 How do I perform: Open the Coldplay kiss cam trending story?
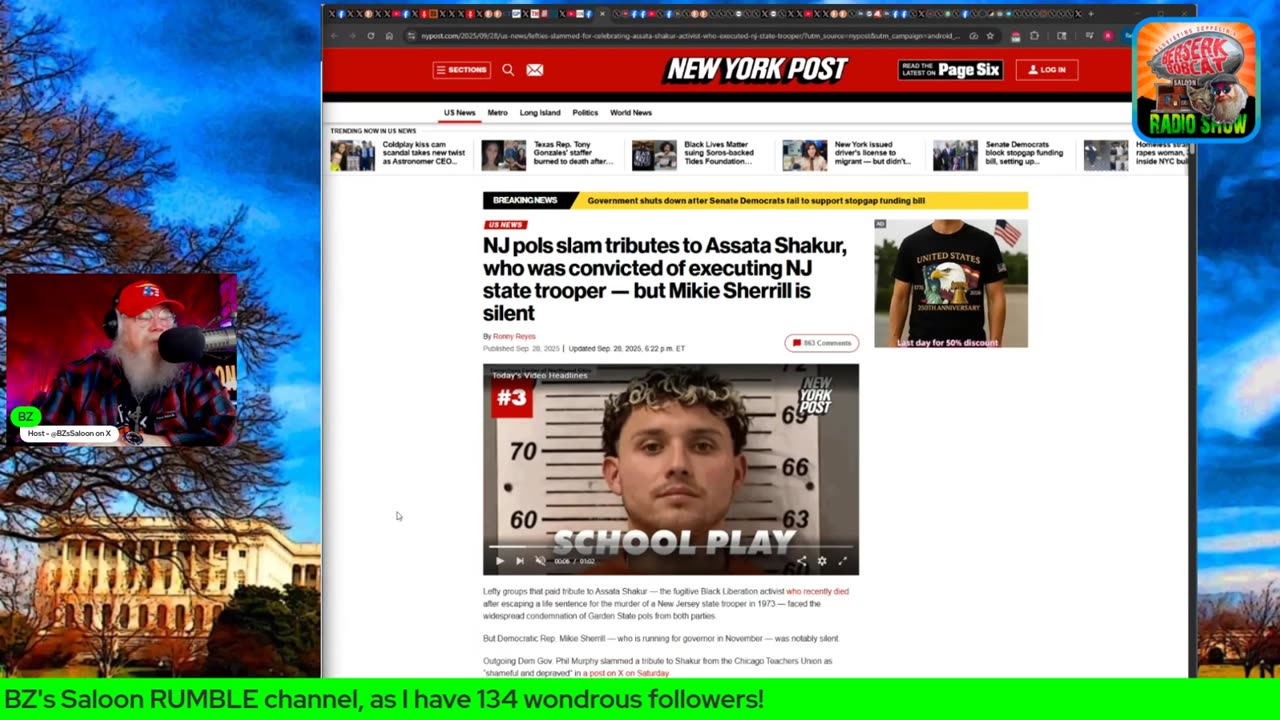pyautogui.click(x=424, y=153)
